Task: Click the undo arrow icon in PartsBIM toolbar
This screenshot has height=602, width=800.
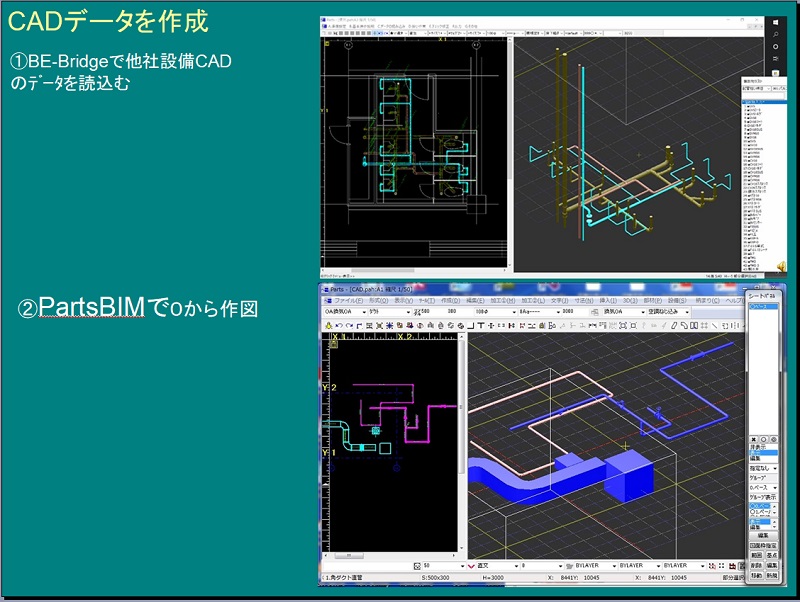Action: click(339, 325)
